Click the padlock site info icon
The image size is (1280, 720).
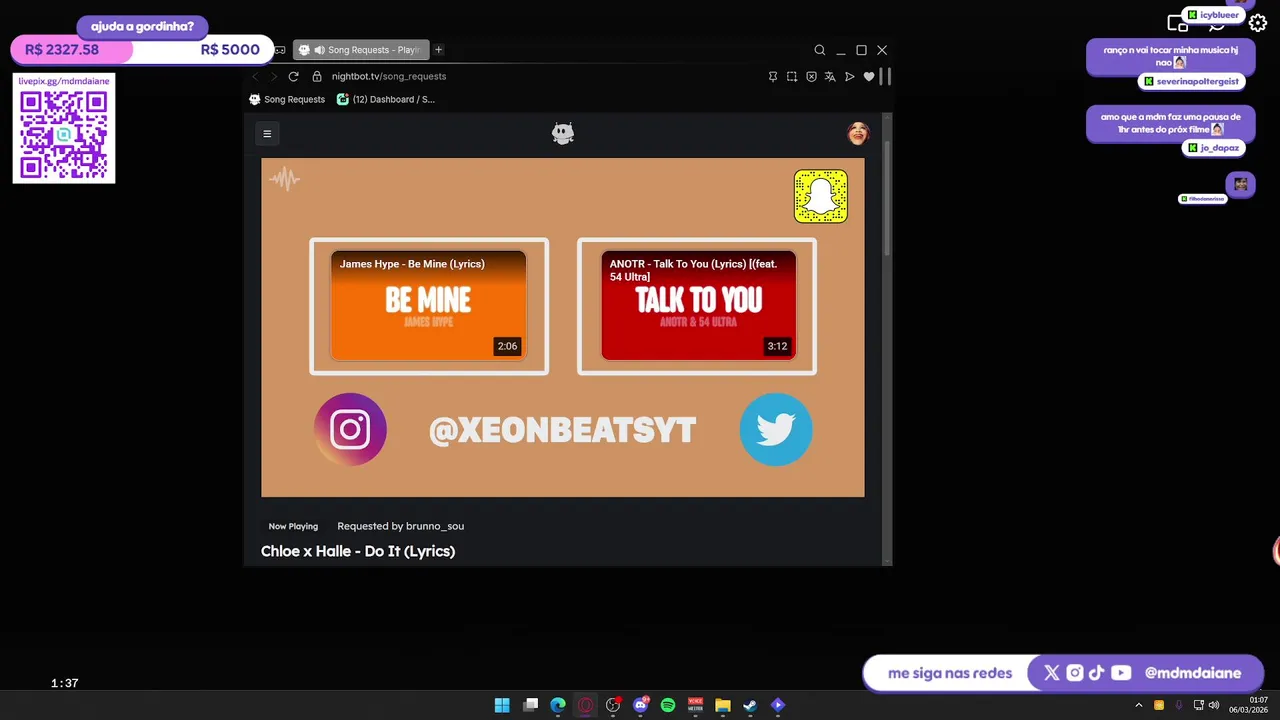[x=317, y=76]
